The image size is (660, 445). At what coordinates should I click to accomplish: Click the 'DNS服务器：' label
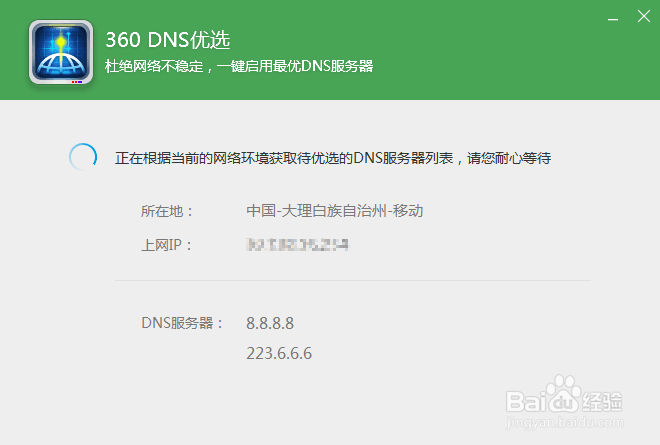click(182, 323)
